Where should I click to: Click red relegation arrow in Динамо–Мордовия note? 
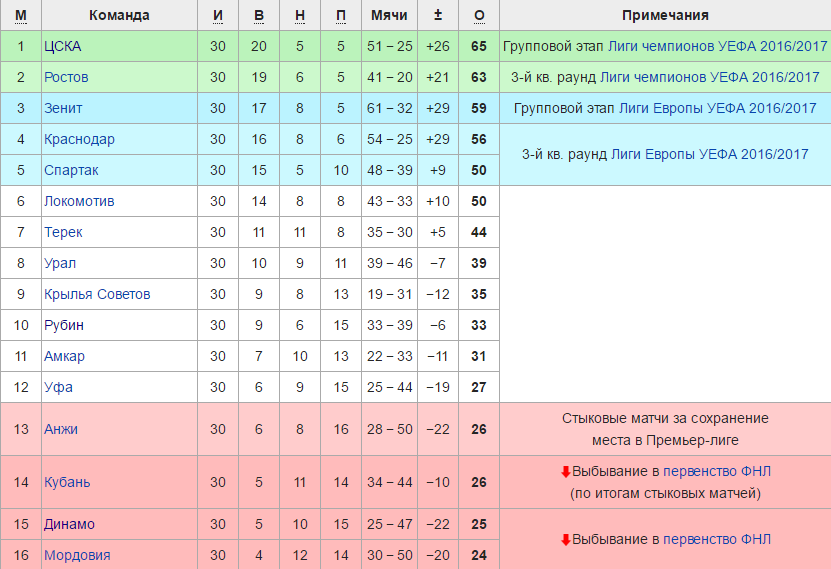point(565,540)
